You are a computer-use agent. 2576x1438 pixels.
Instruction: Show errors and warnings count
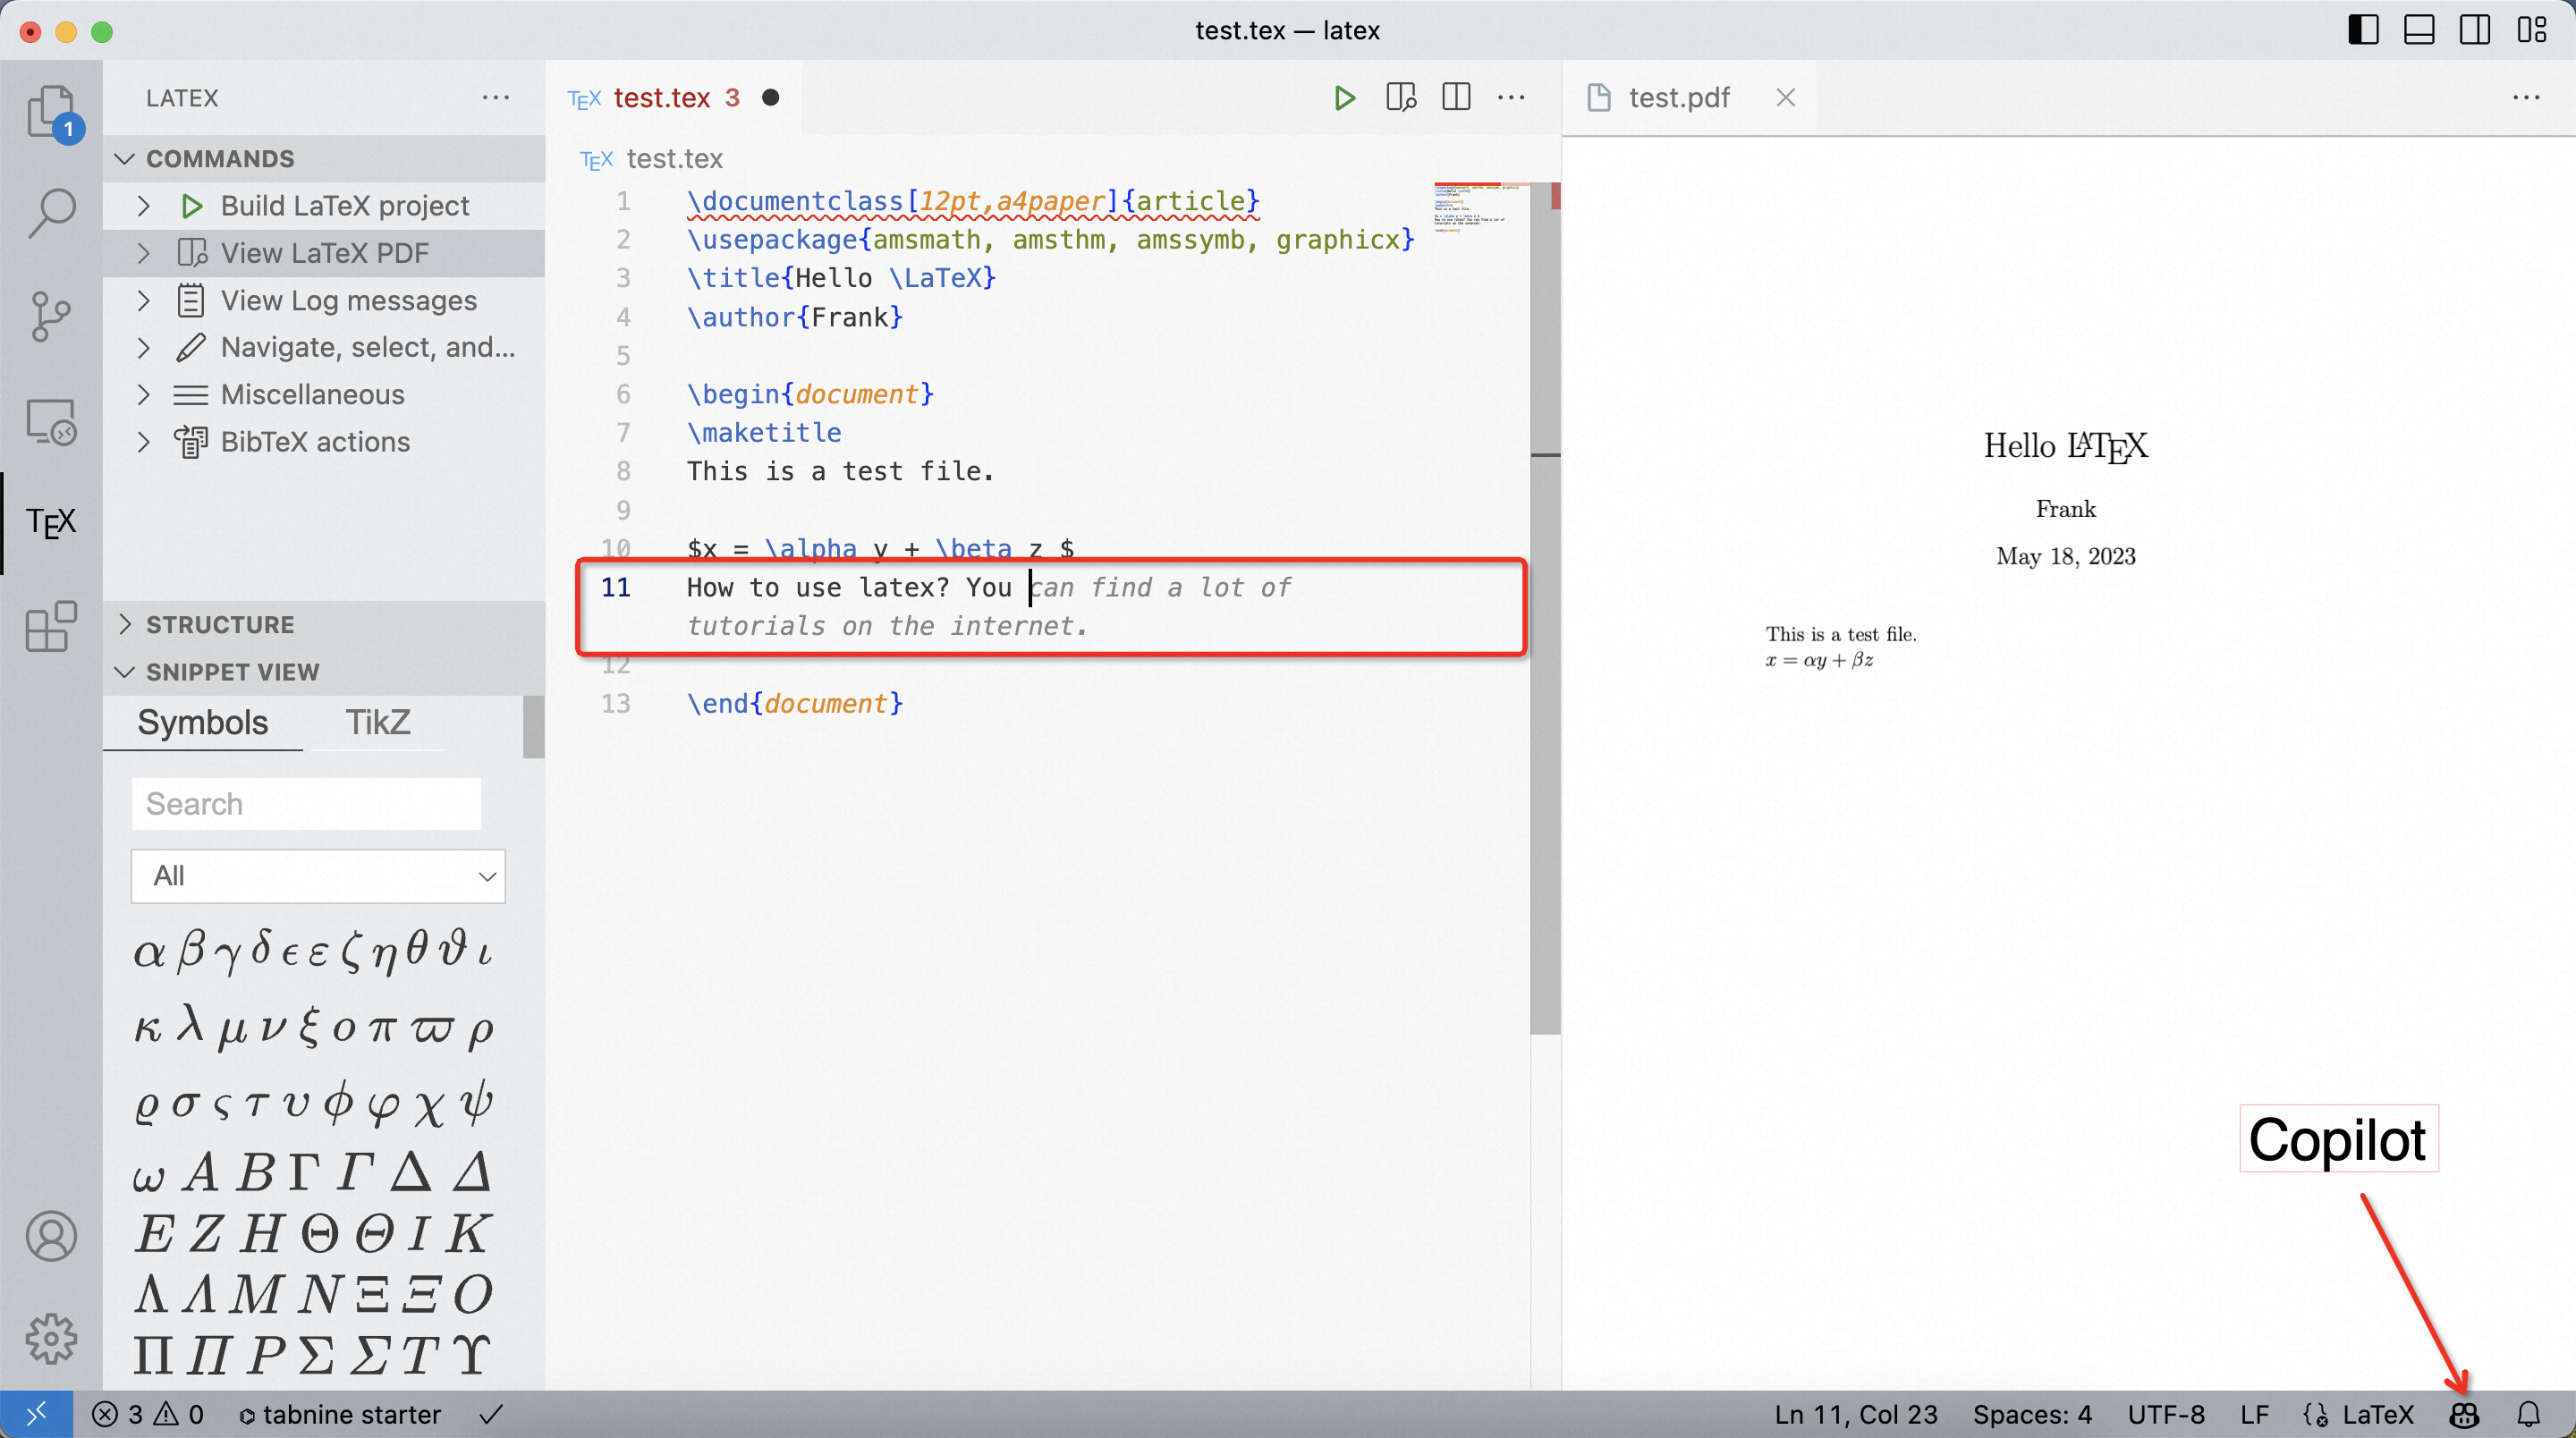pyautogui.click(x=148, y=1415)
